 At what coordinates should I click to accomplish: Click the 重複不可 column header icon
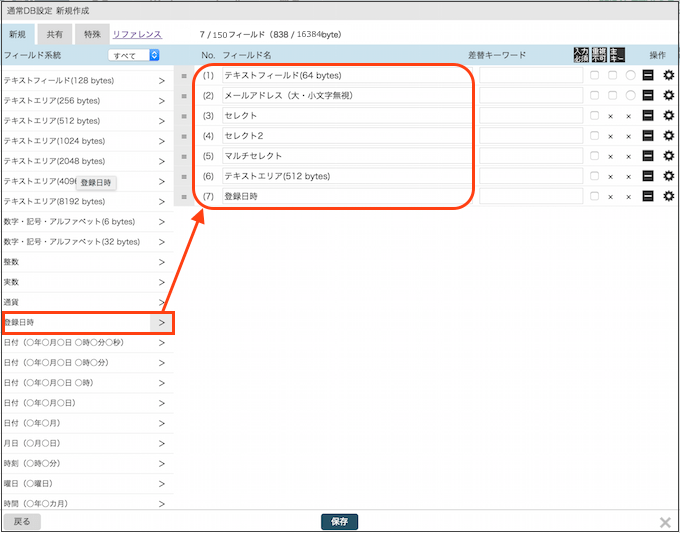click(599, 55)
